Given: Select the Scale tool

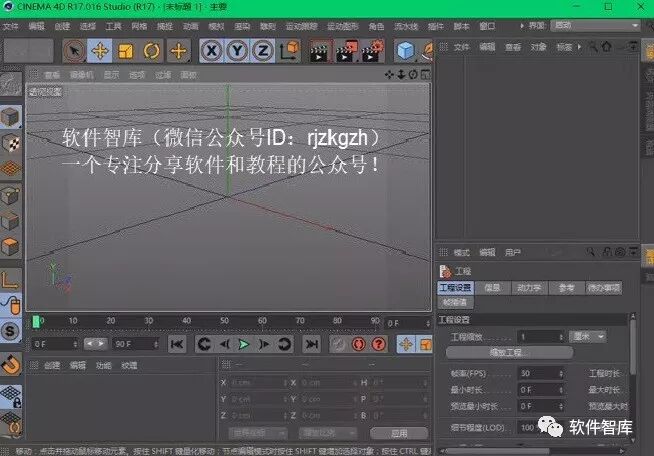Looking at the screenshot, I should tap(126, 51).
